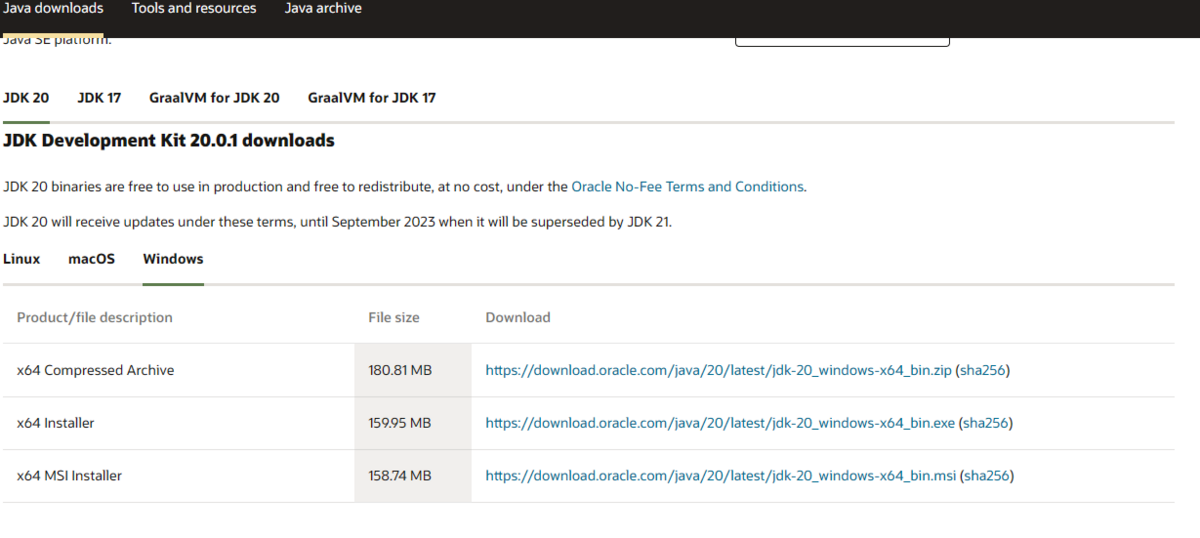Open sha256 link for the zip file
This screenshot has width=1200, height=538.
pyautogui.click(x=983, y=370)
